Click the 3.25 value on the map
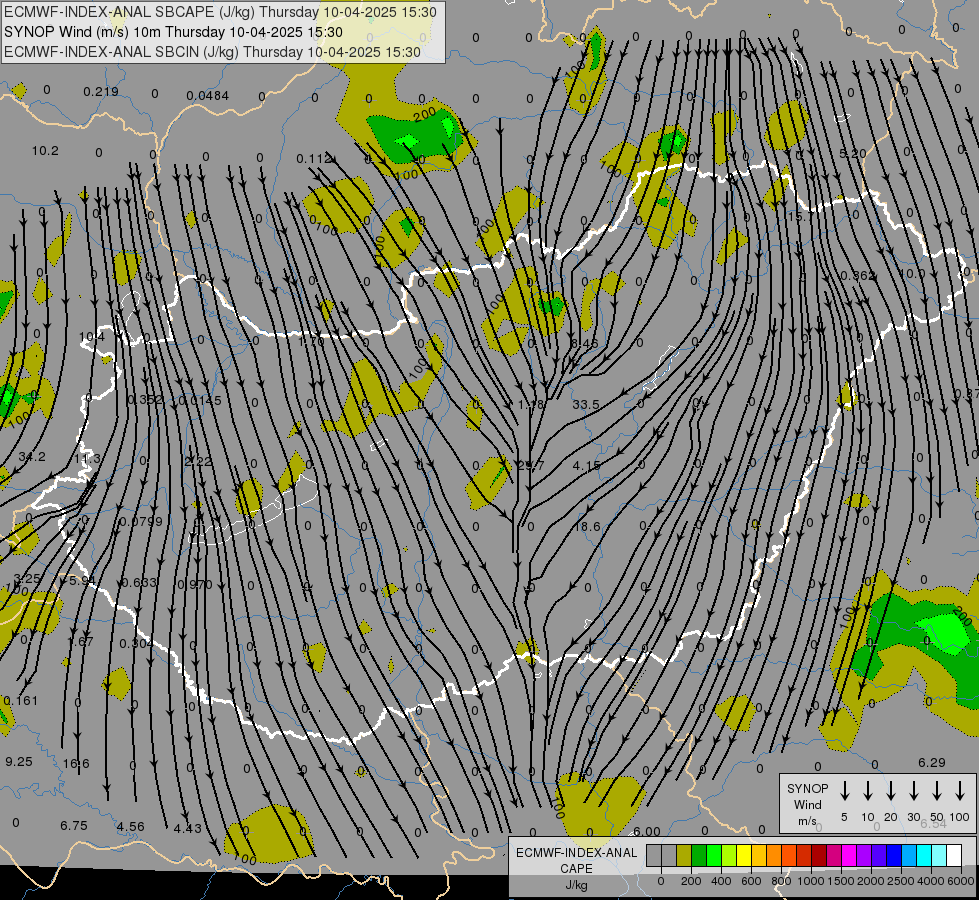979x900 pixels. [x=27, y=578]
